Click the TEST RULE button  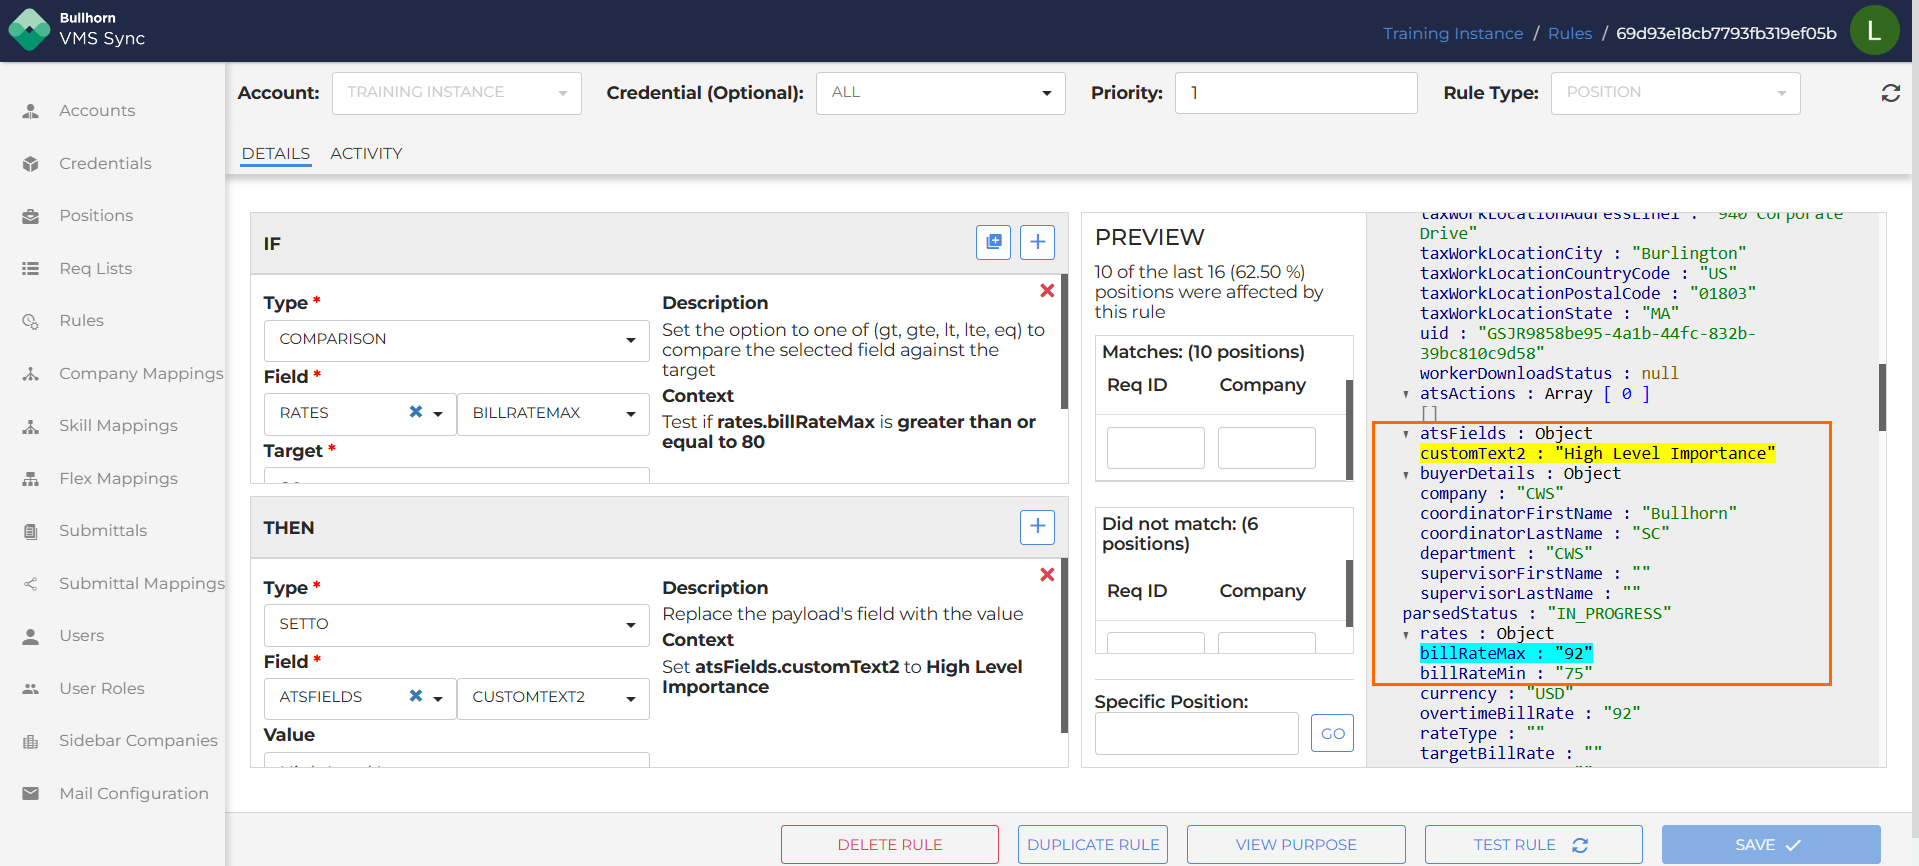pyautogui.click(x=1532, y=845)
